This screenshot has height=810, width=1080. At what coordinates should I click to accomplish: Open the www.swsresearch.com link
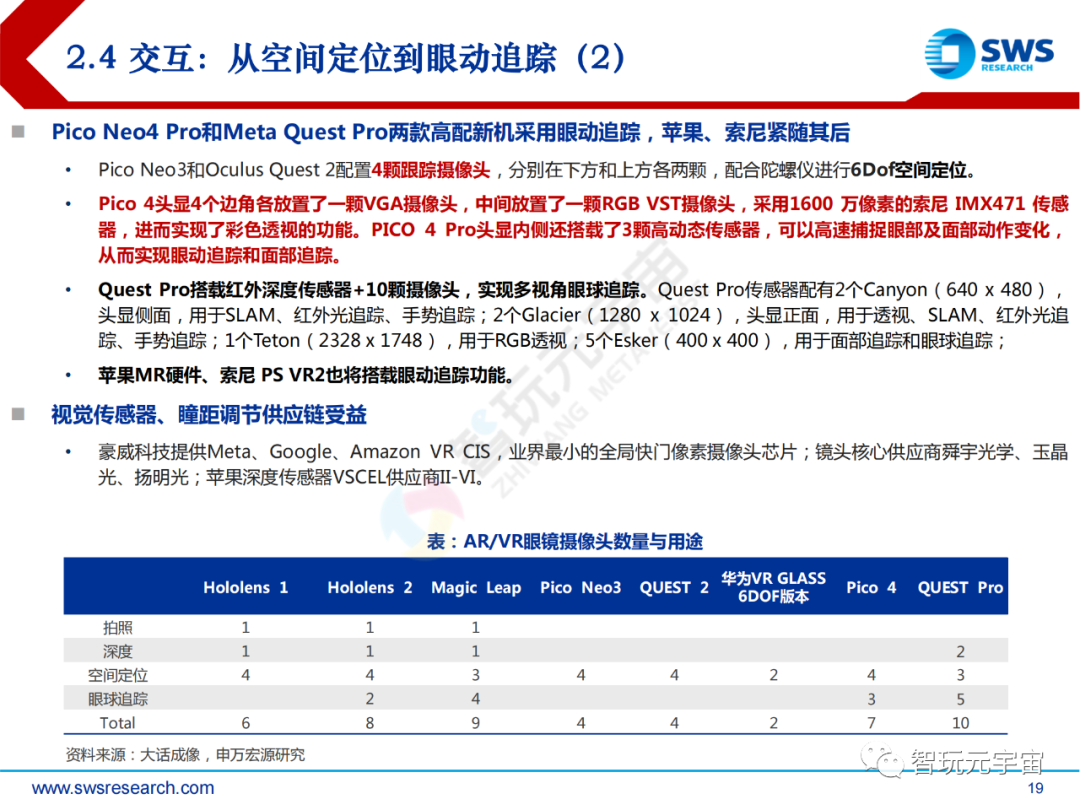click(123, 787)
